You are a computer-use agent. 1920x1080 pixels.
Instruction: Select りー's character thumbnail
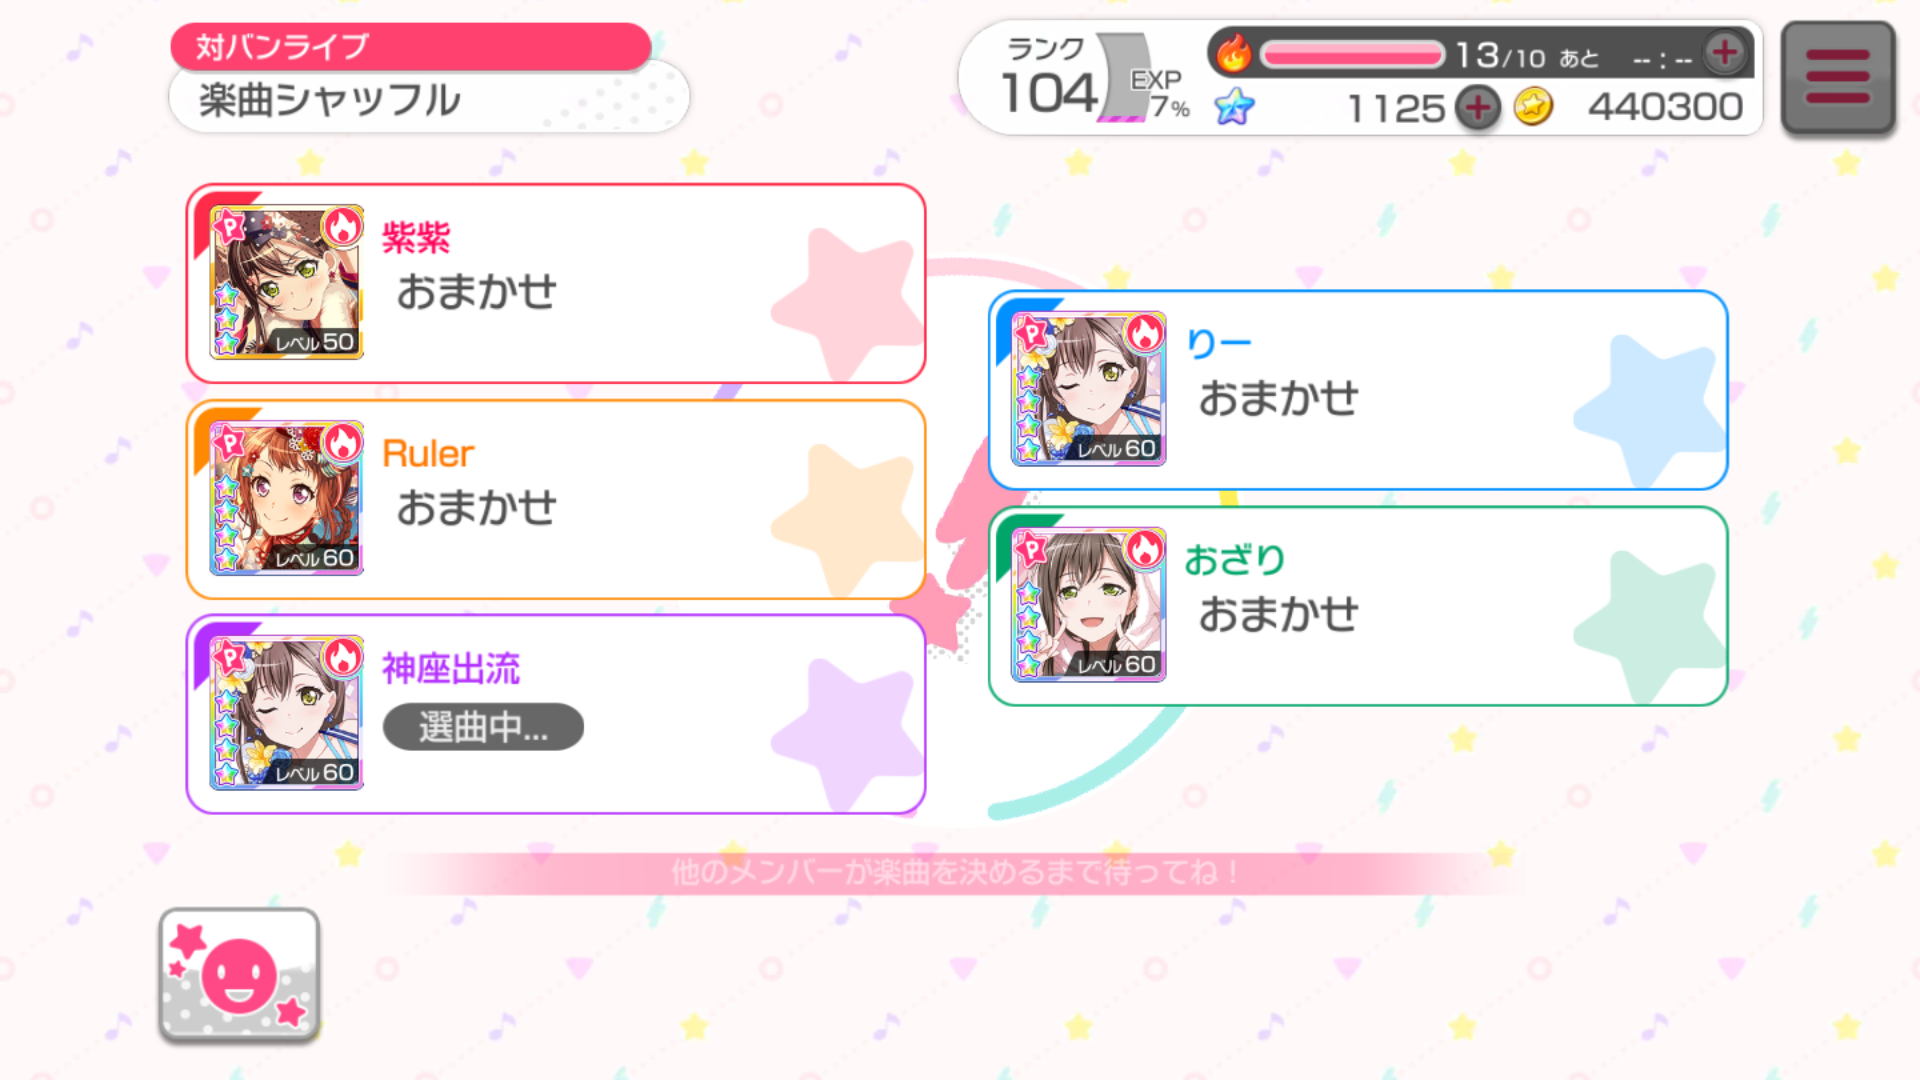[x=1089, y=389]
